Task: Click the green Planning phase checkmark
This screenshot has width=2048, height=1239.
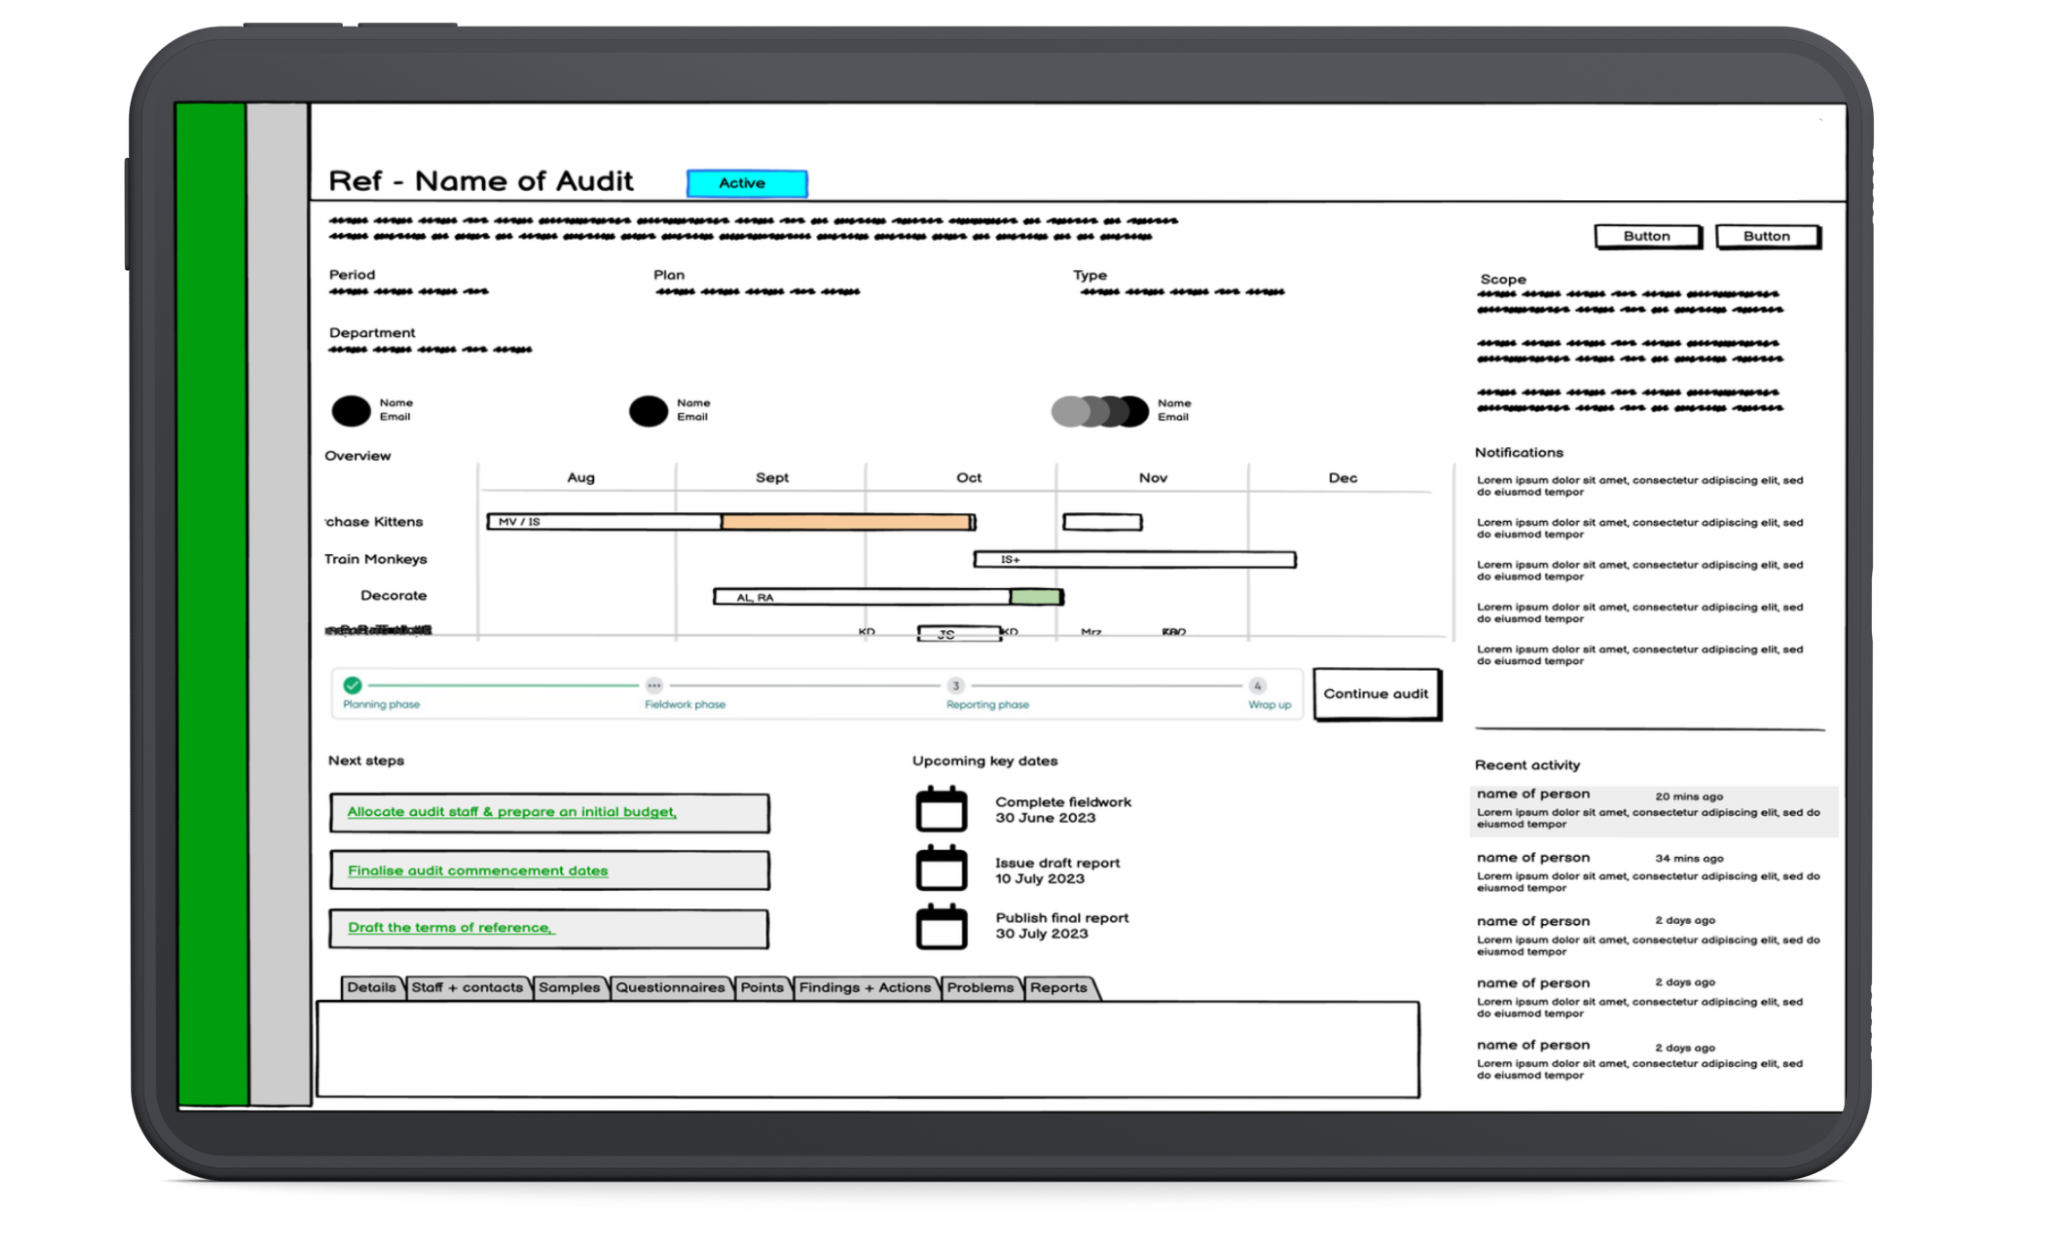Action: point(352,685)
